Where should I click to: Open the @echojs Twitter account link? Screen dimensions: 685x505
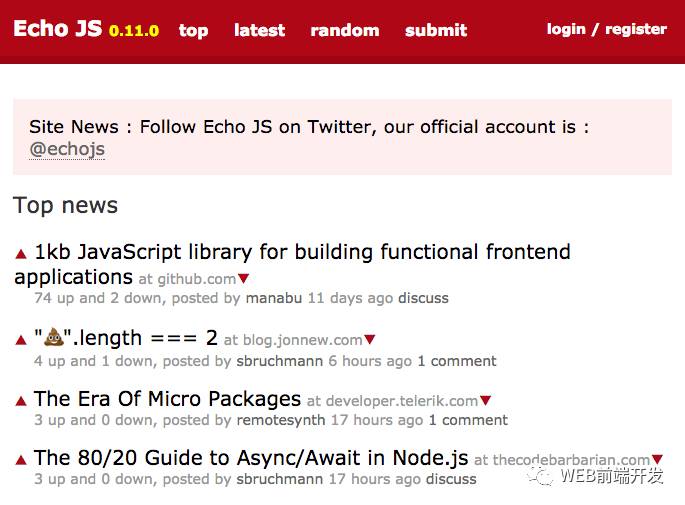(67, 149)
